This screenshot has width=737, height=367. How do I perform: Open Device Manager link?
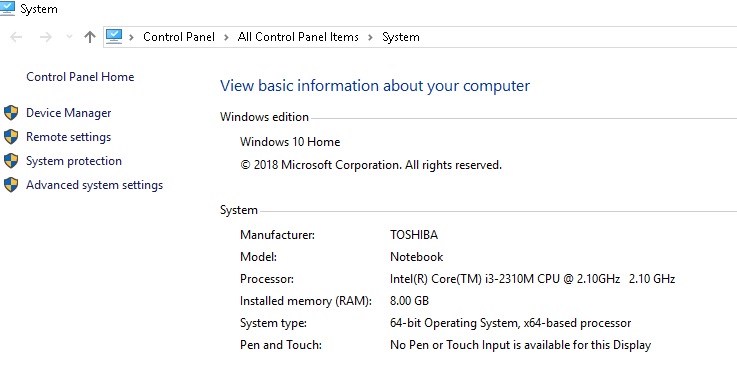69,113
